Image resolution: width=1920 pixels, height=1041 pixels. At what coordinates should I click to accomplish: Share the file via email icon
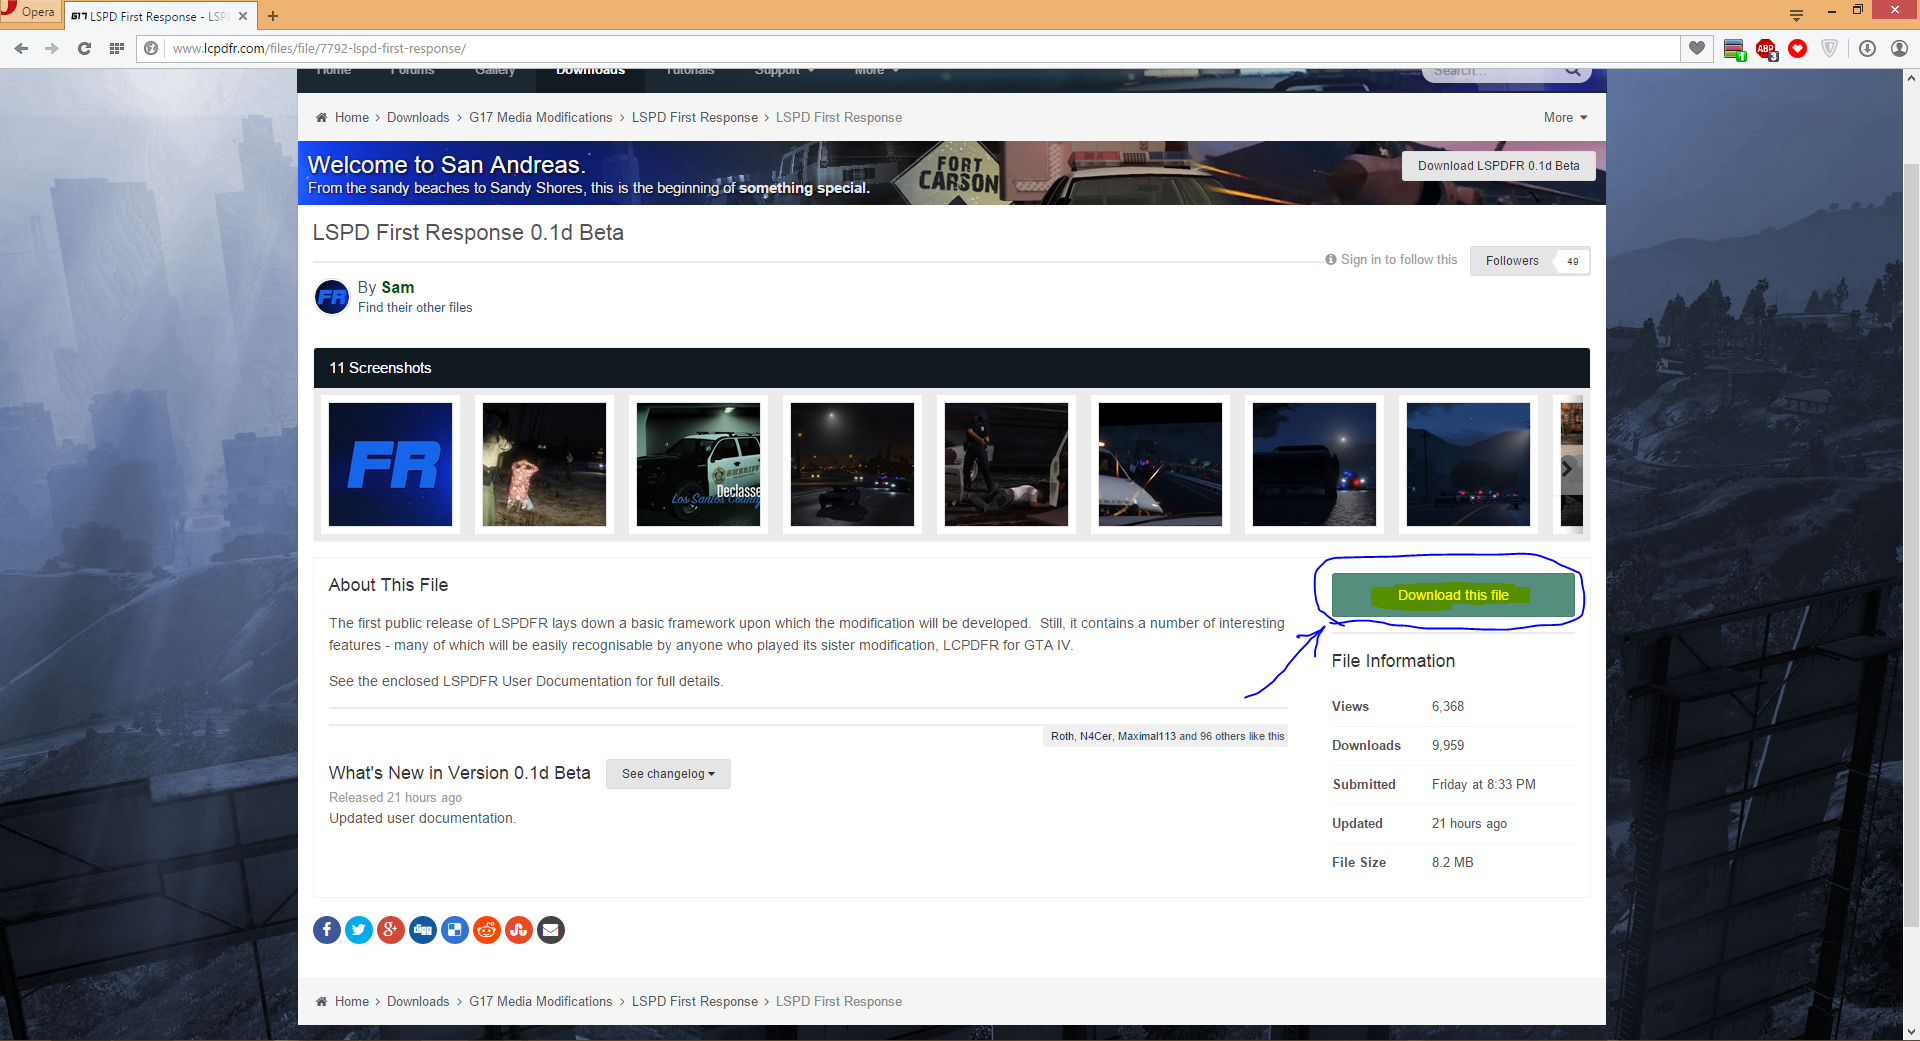(551, 930)
